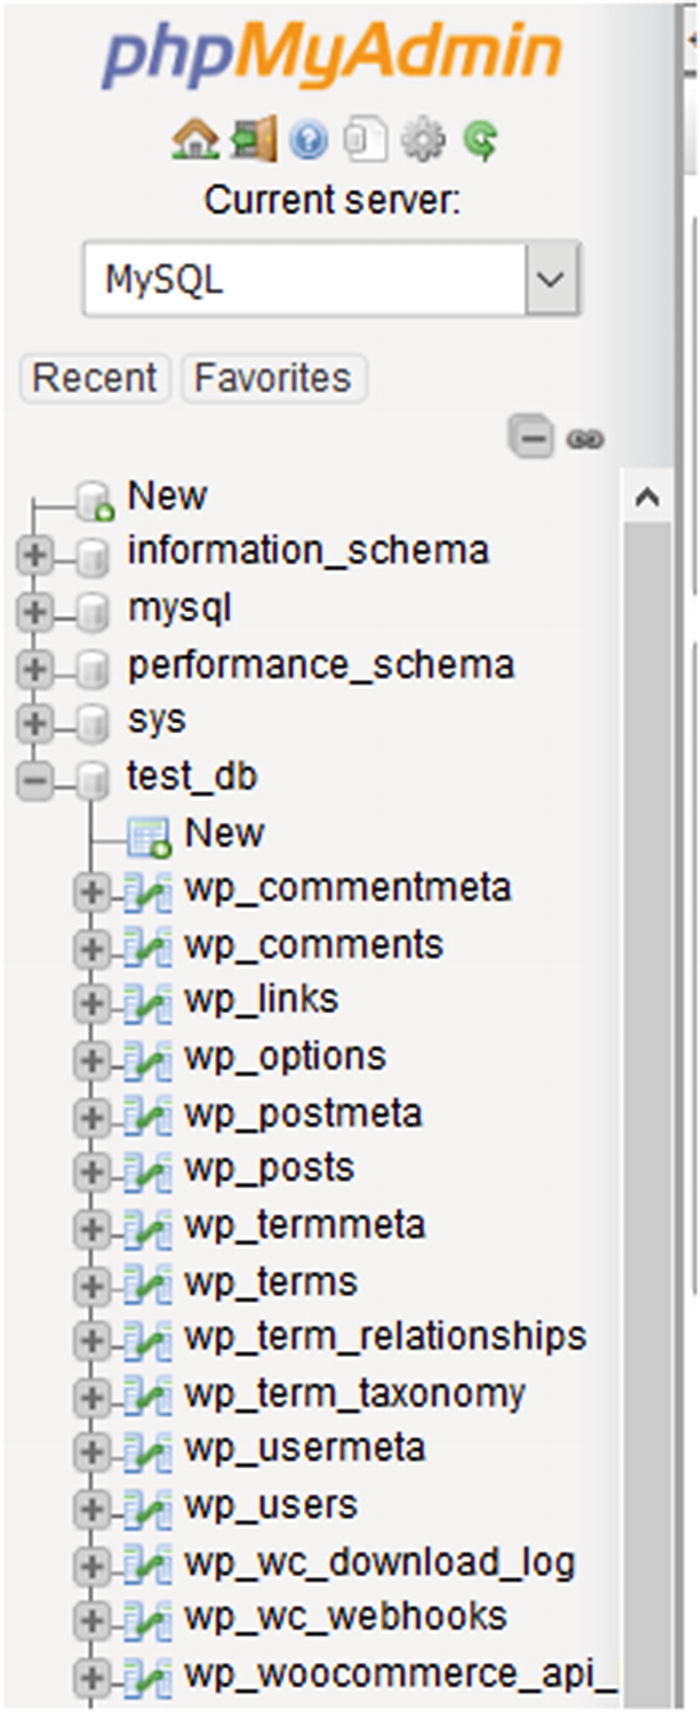This screenshot has width=700, height=1712.
Task: Collapse all databases with minus icon
Action: coord(533,437)
